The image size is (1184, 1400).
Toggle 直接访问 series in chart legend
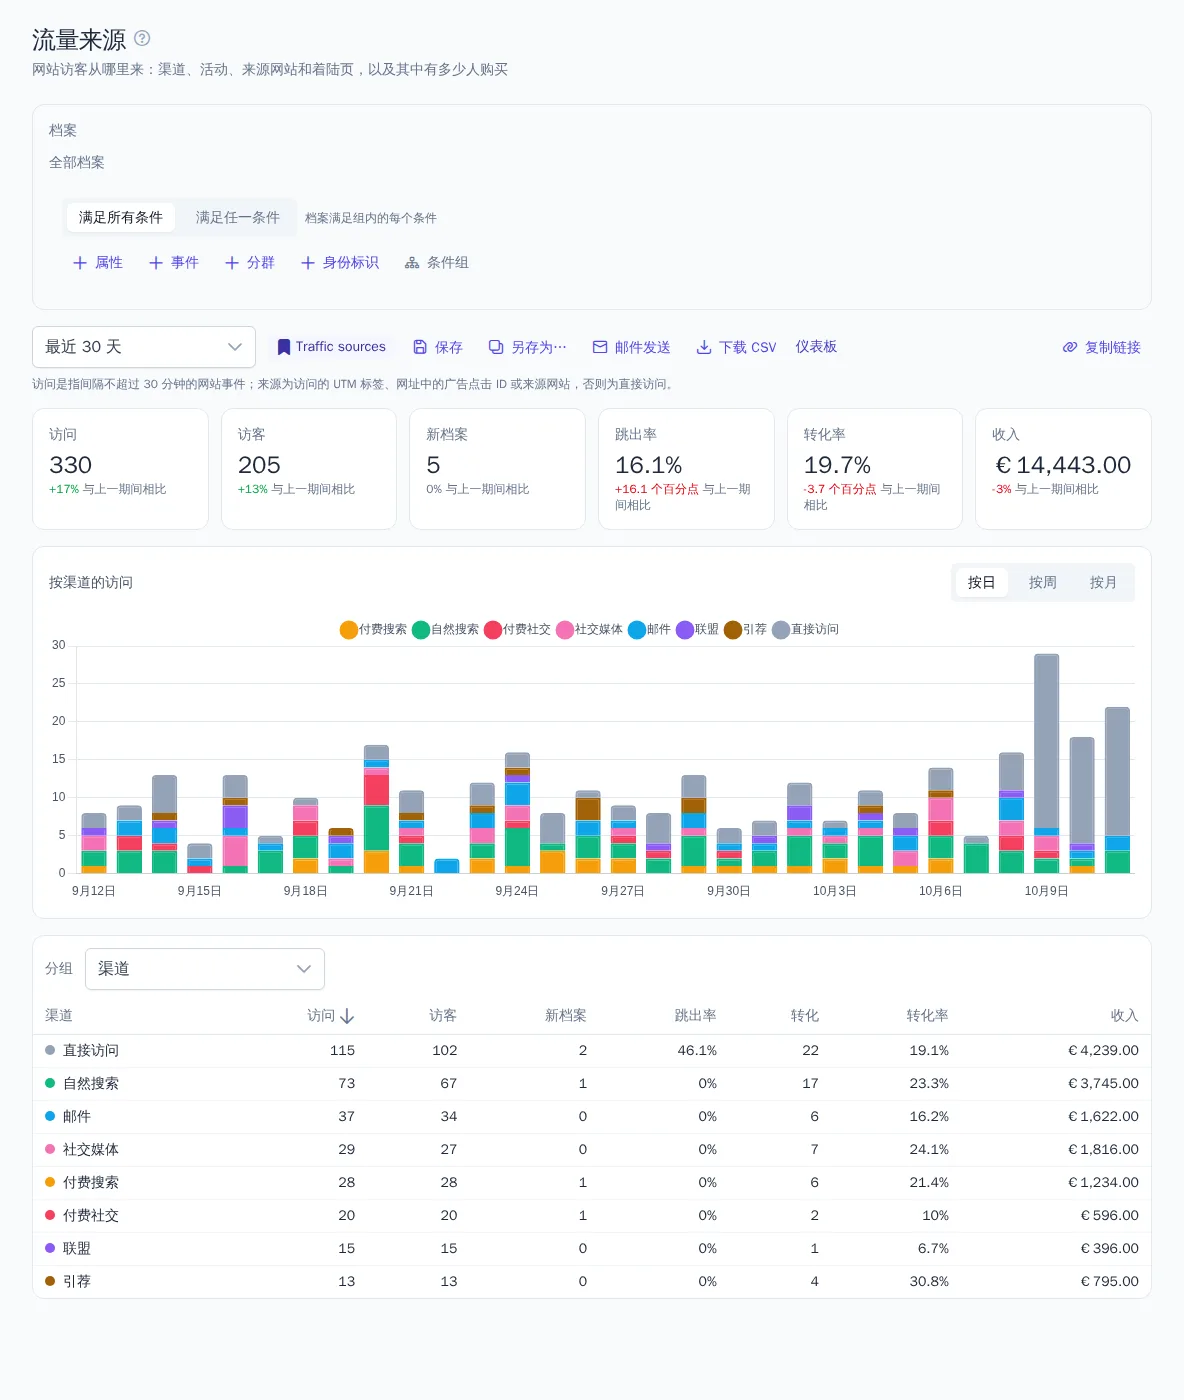tap(806, 629)
